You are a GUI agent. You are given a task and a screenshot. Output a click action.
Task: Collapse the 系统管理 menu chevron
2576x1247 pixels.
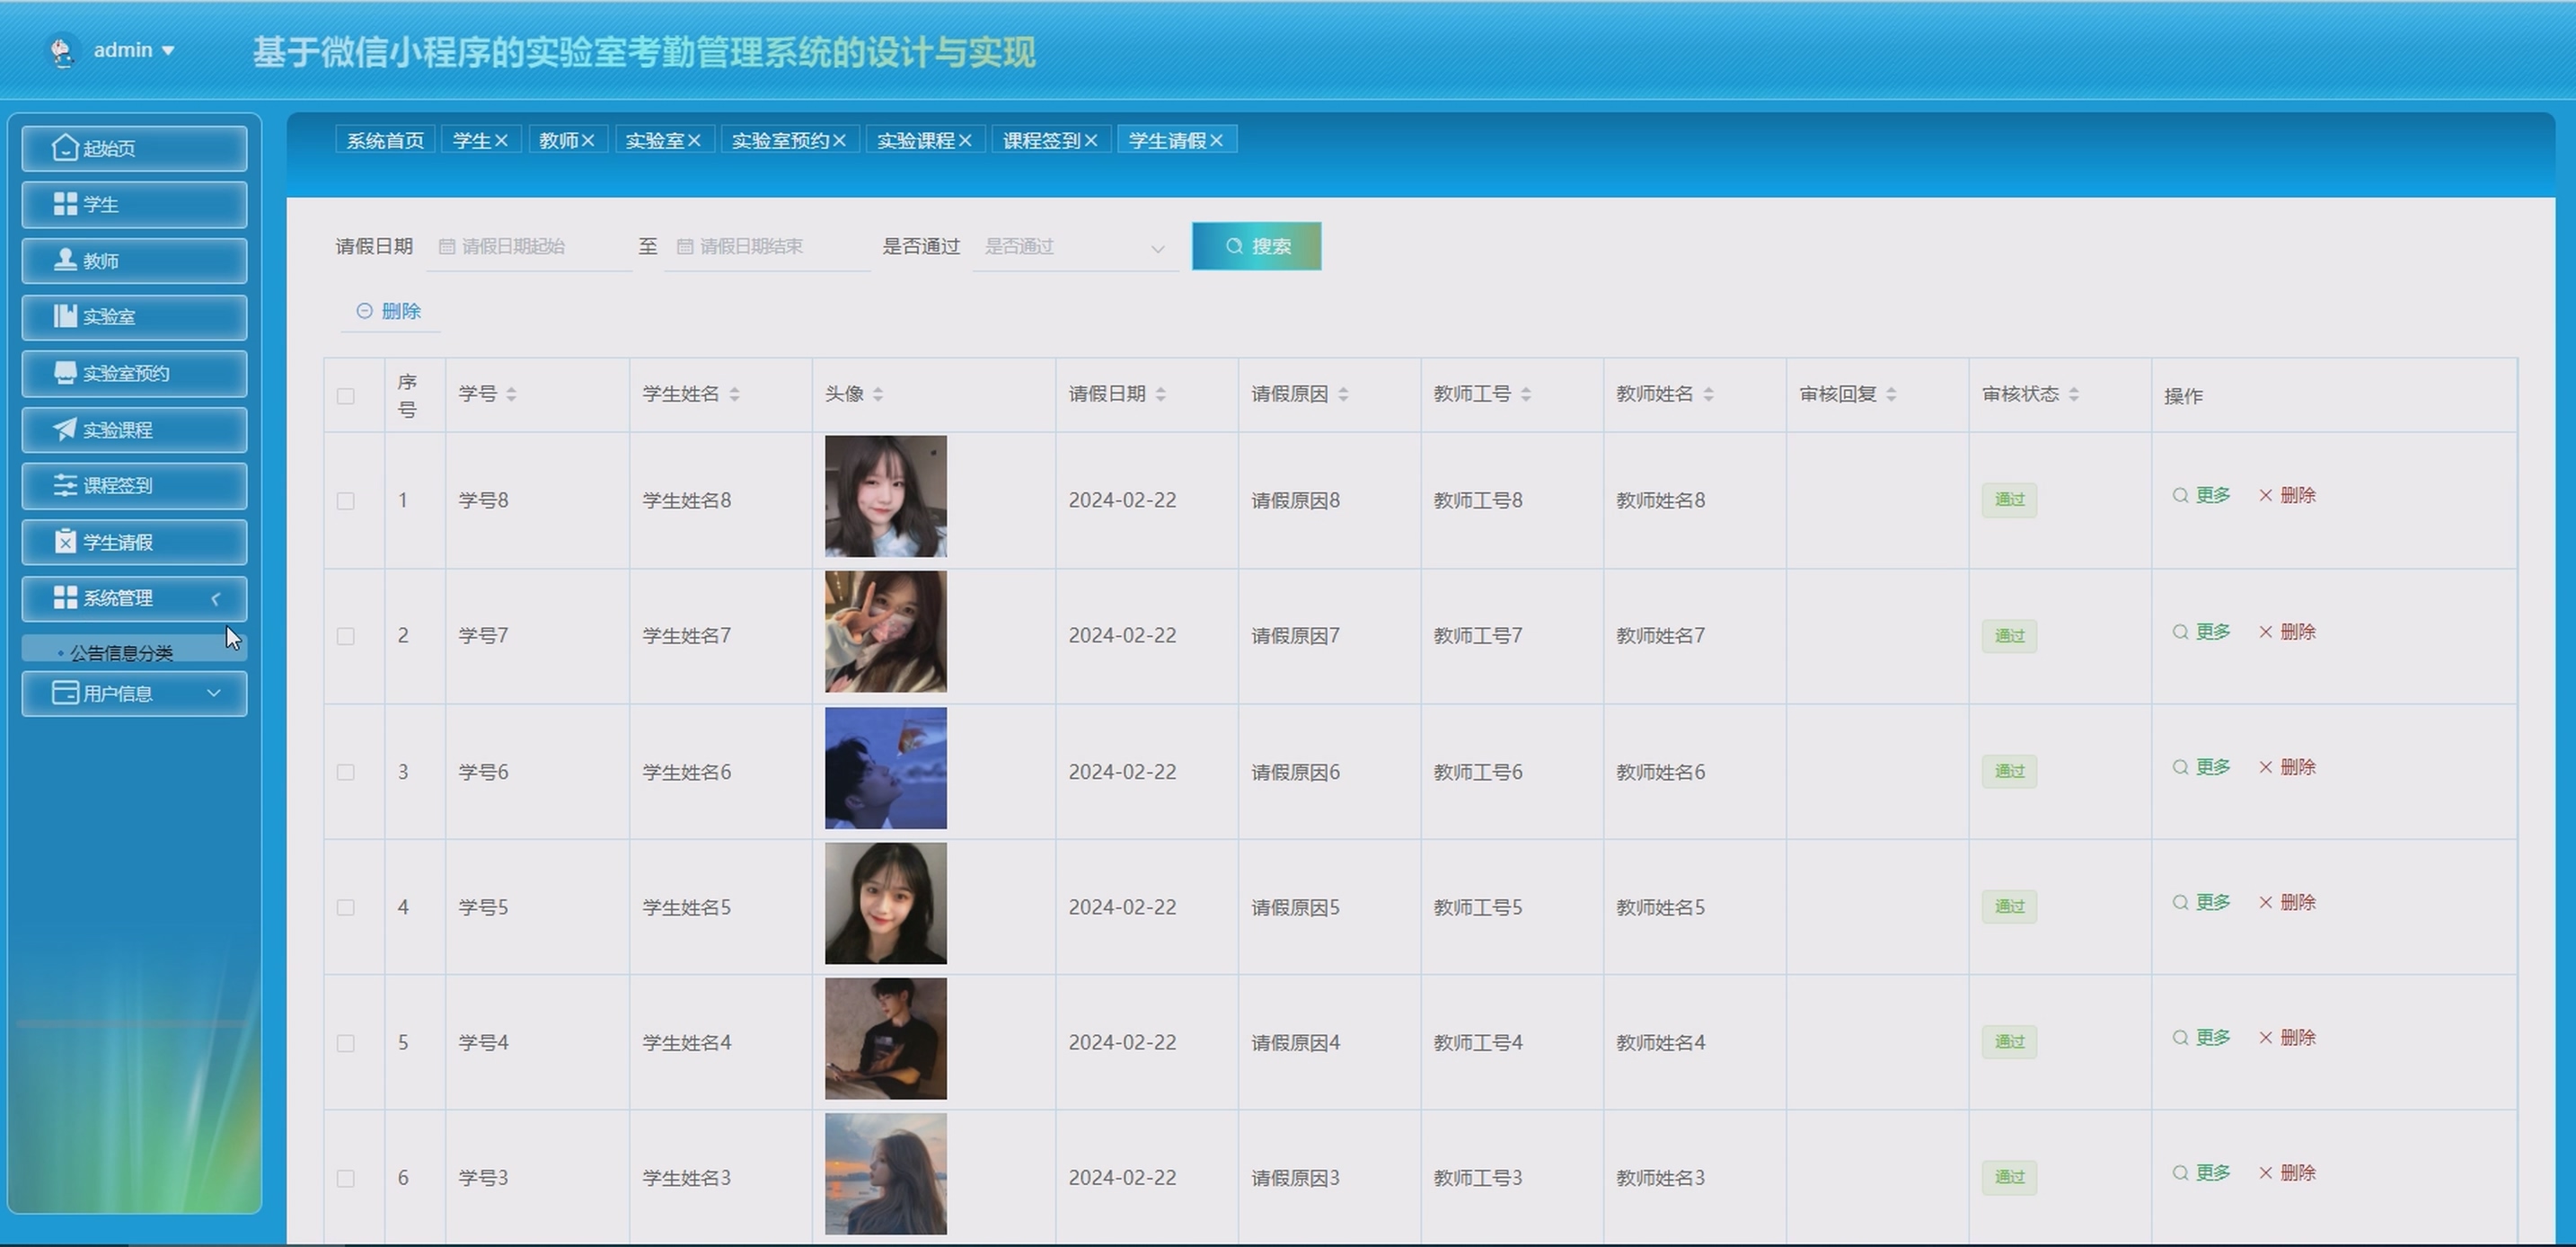click(215, 598)
